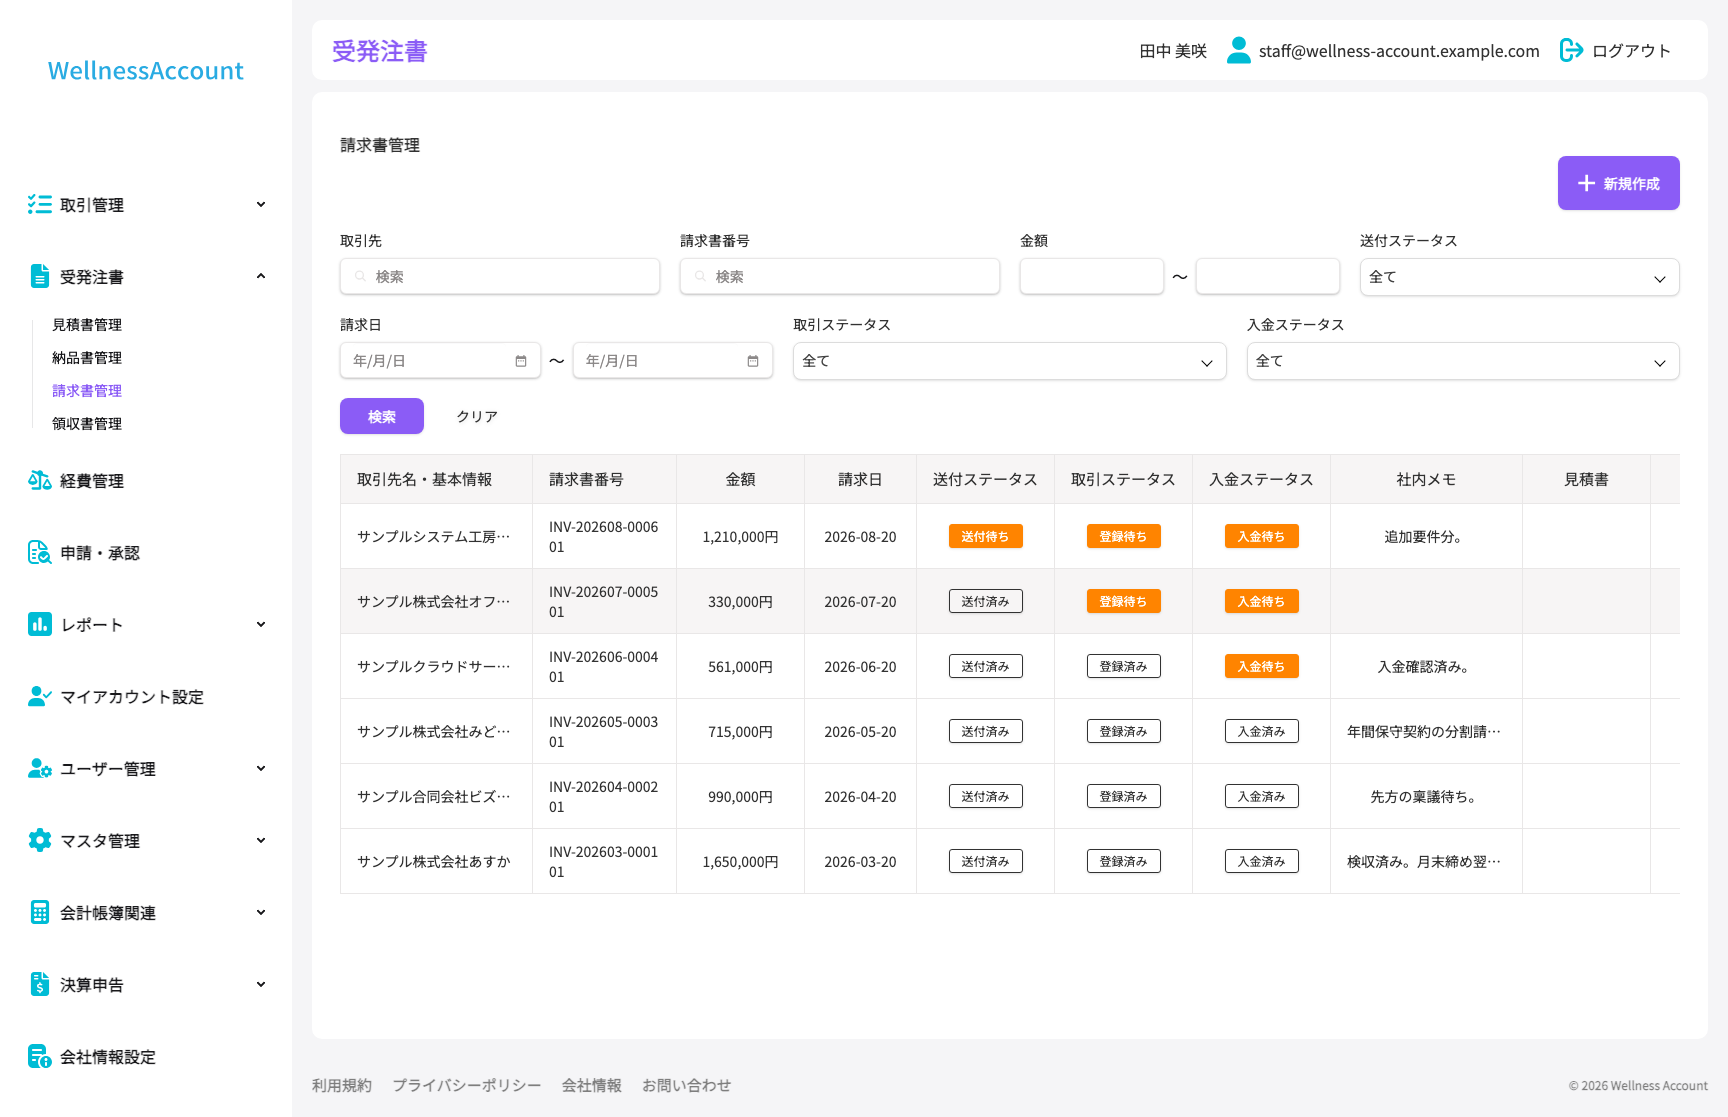Click the WellnessAccount logo
Image resolution: width=1728 pixels, height=1117 pixels.
pyautogui.click(x=146, y=71)
